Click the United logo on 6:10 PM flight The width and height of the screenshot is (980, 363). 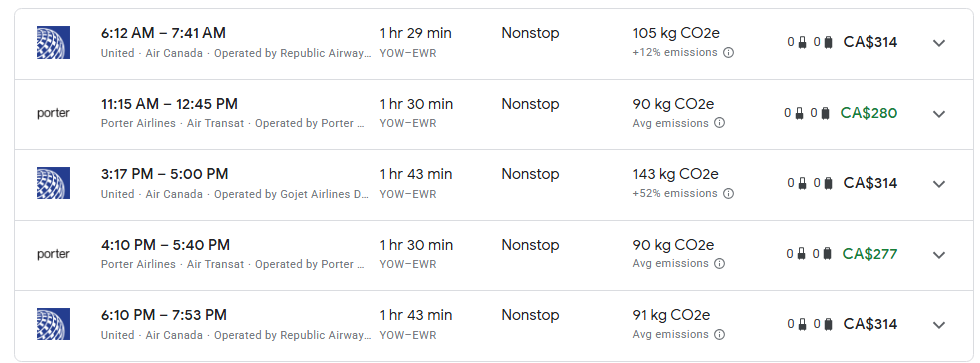tap(53, 324)
